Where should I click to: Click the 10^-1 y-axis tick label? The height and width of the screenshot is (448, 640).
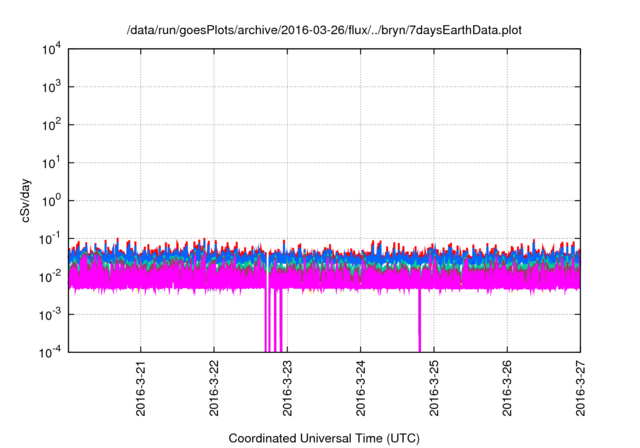point(50,239)
